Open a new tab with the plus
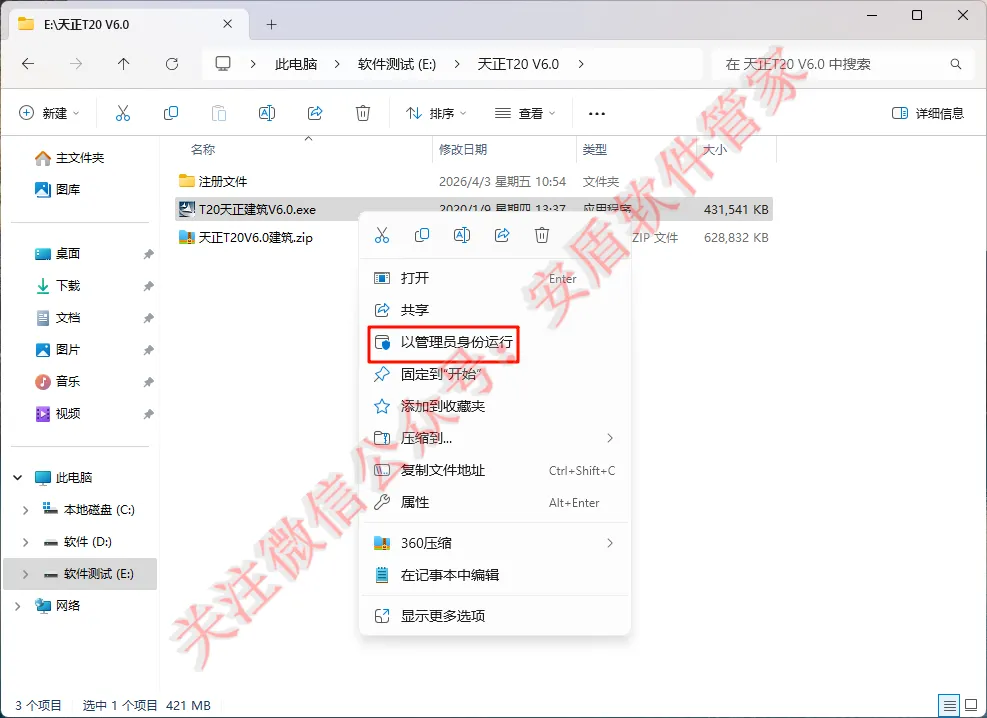 271,25
